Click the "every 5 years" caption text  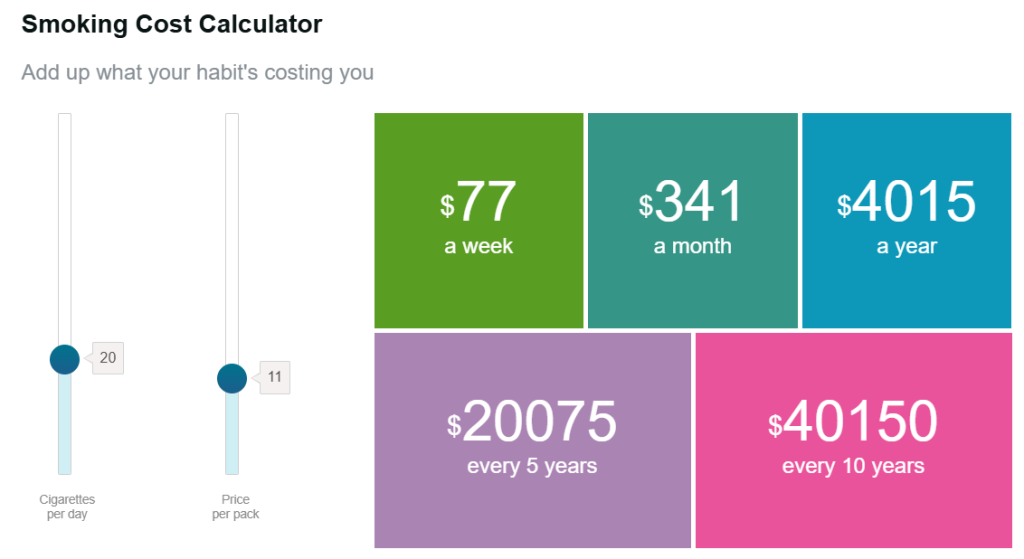click(x=532, y=466)
